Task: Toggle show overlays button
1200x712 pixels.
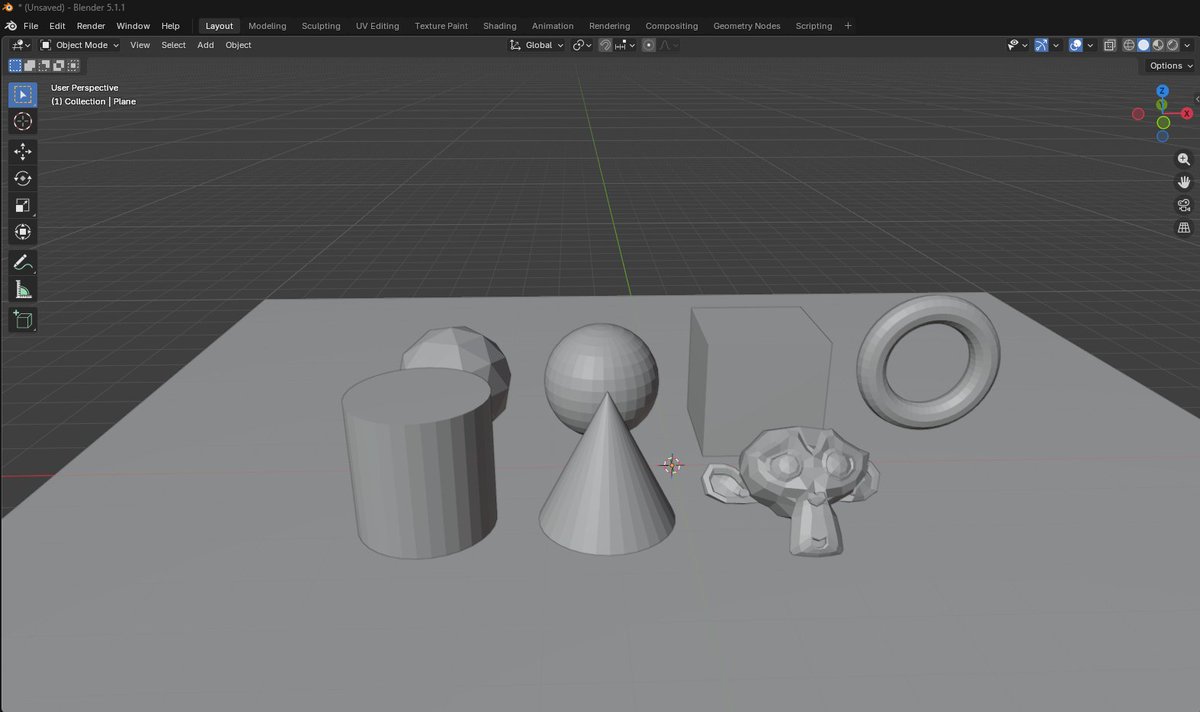Action: pyautogui.click(x=1075, y=45)
